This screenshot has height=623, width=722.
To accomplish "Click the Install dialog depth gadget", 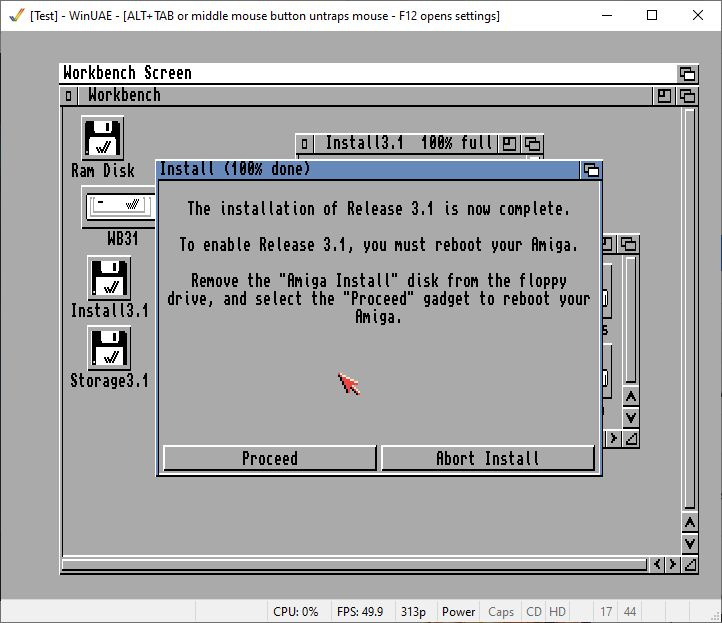I will [x=591, y=170].
